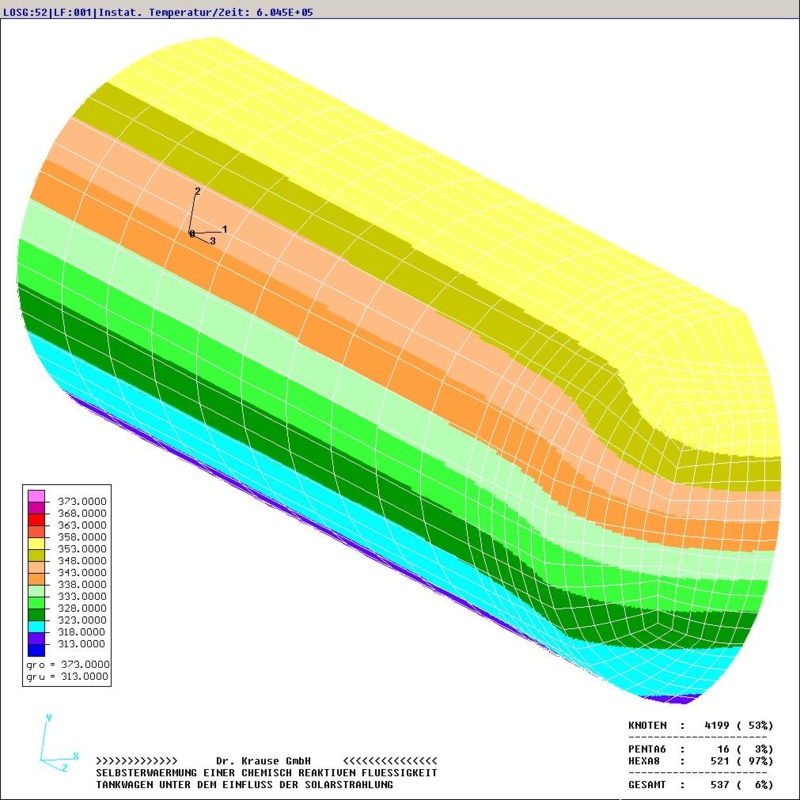Click the 'PENTA6 : 16 ( 3%)' statistic
The image size is (800, 800).
(701, 749)
